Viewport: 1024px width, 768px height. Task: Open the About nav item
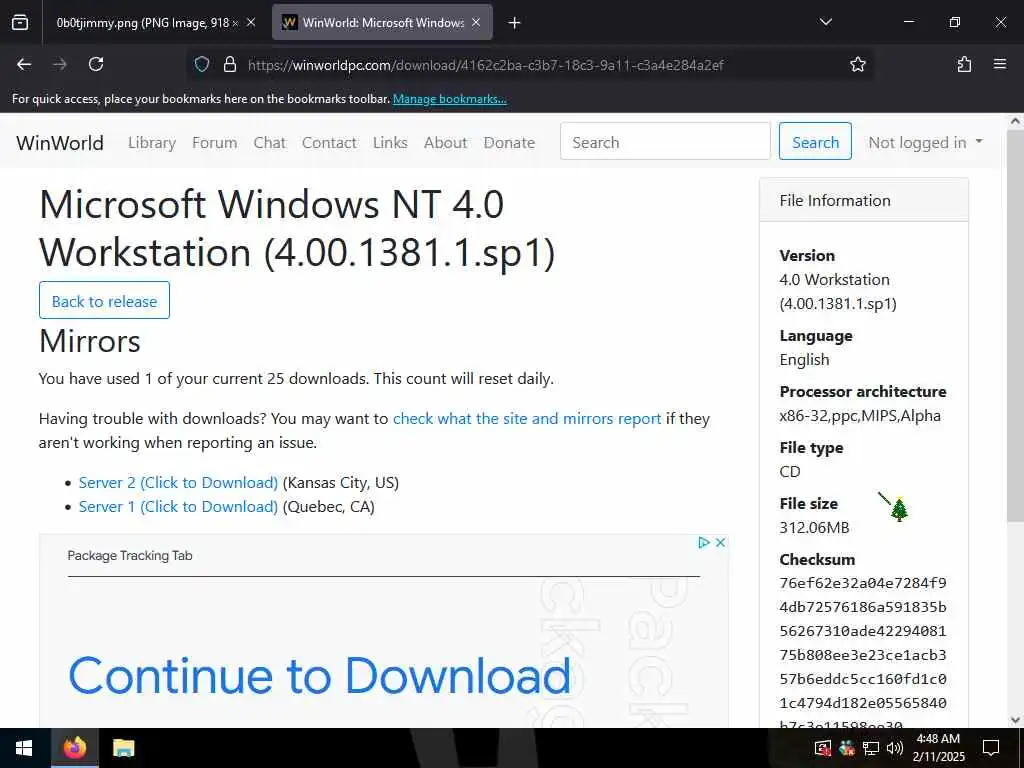(x=445, y=142)
